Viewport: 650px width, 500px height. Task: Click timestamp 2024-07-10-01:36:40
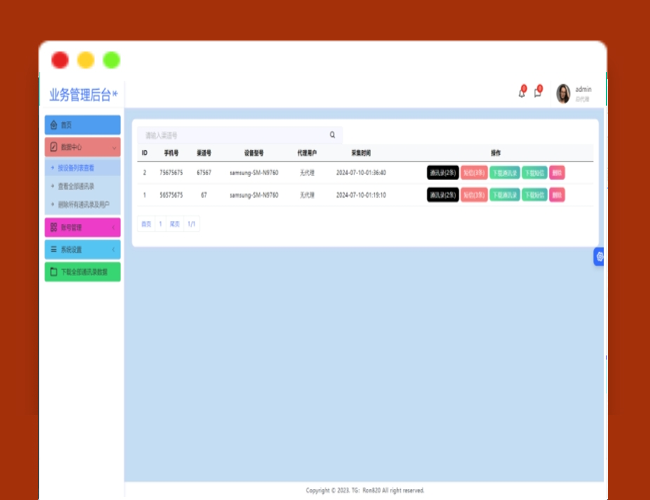coord(361,173)
